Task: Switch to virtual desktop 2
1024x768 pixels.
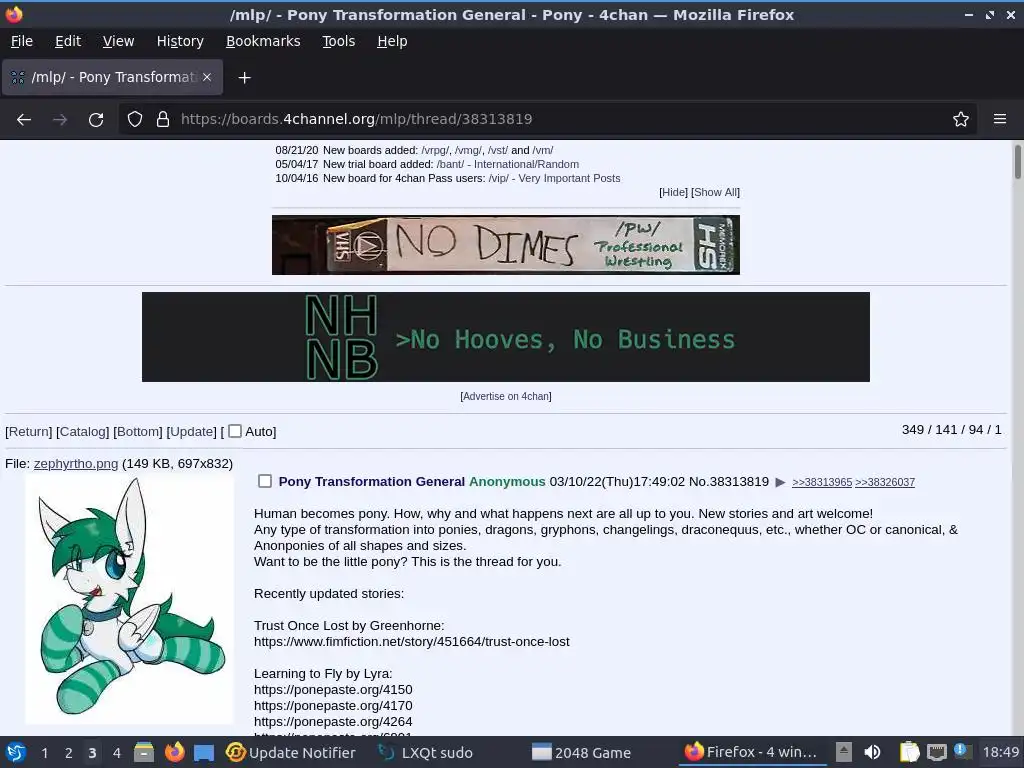Action: click(69, 753)
